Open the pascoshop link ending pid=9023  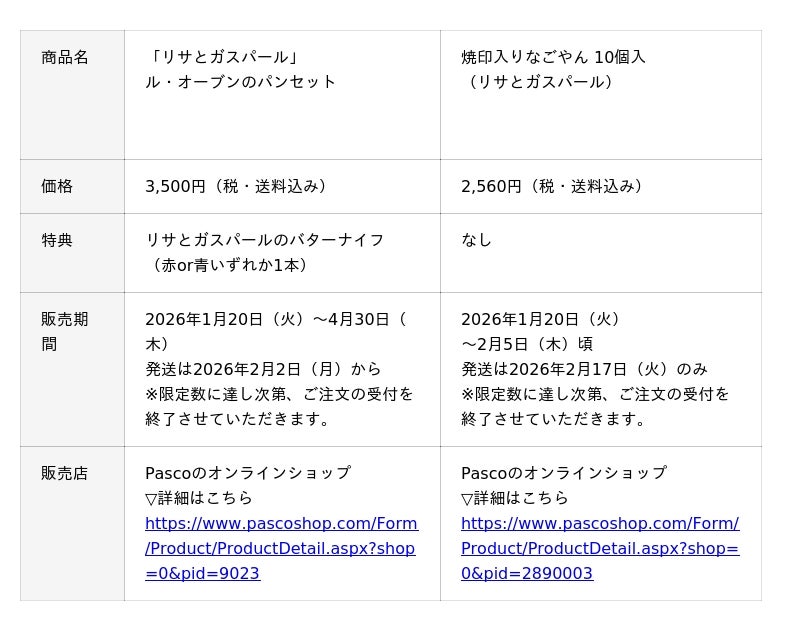pos(280,548)
